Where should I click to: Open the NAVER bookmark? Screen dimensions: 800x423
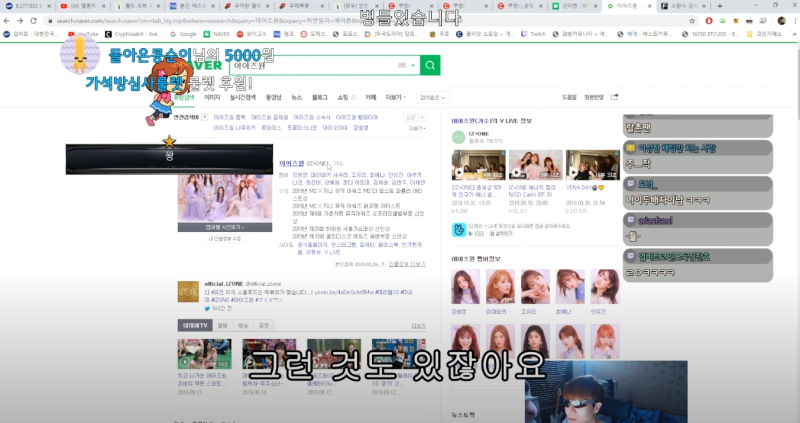tap(217, 34)
